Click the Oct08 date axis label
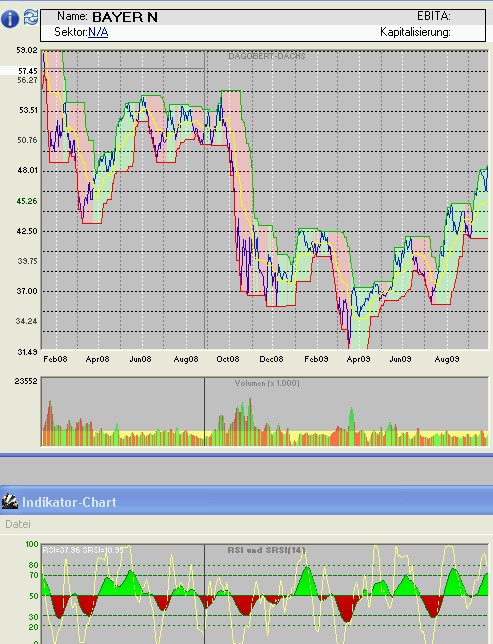 click(x=228, y=359)
